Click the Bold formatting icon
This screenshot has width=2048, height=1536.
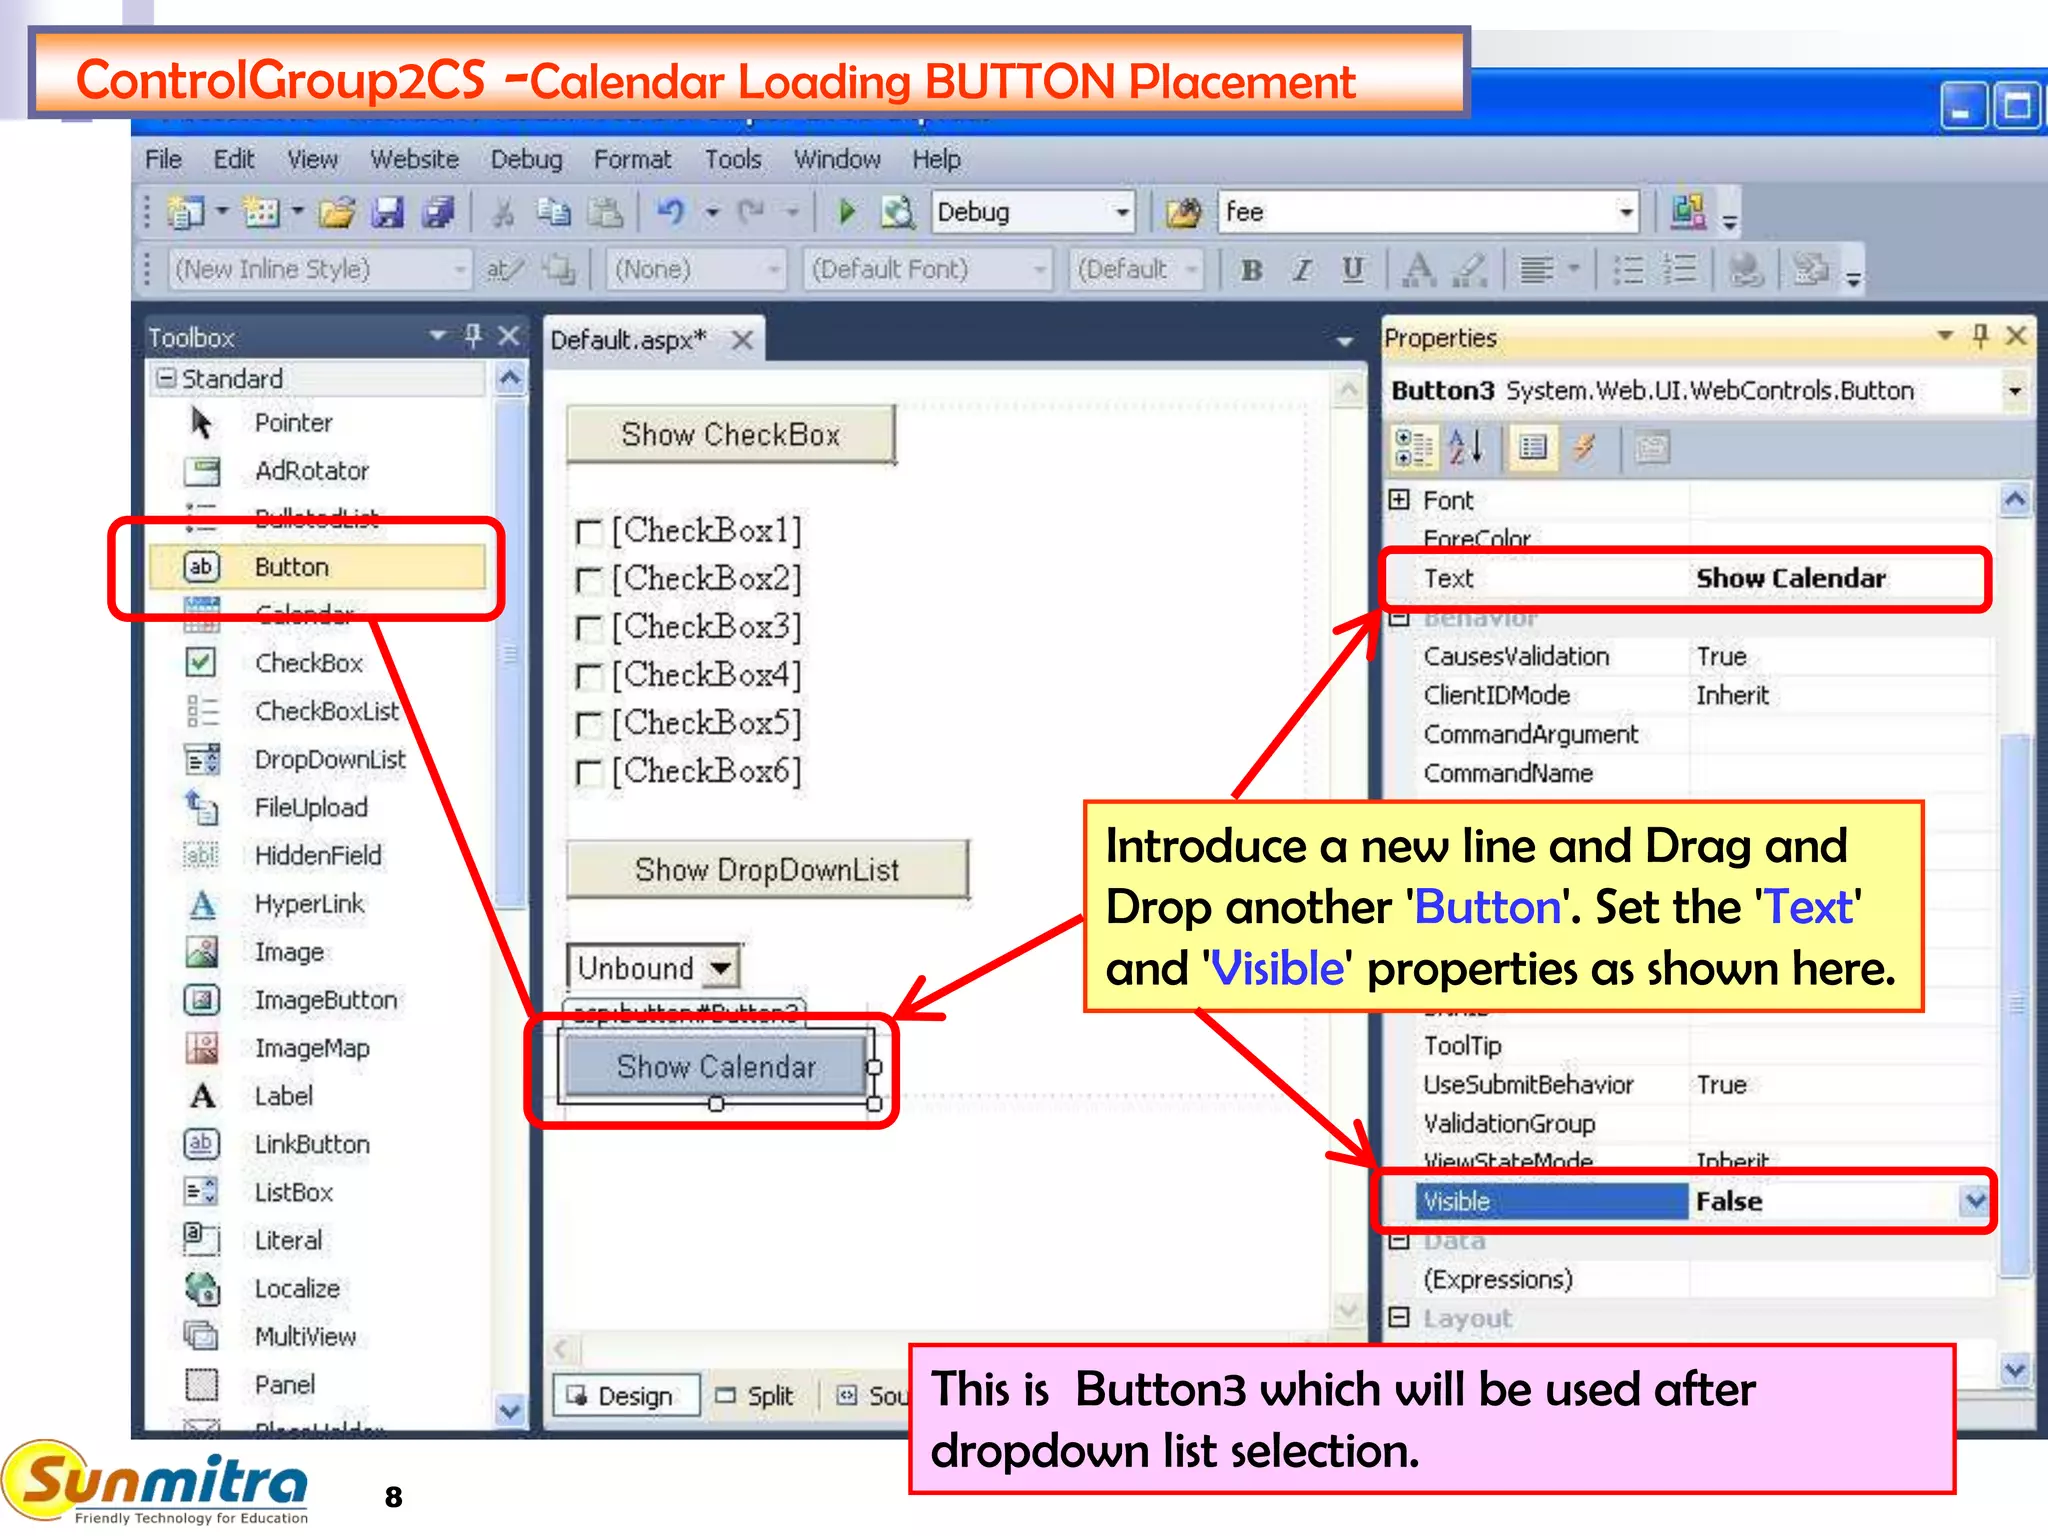(x=1251, y=270)
